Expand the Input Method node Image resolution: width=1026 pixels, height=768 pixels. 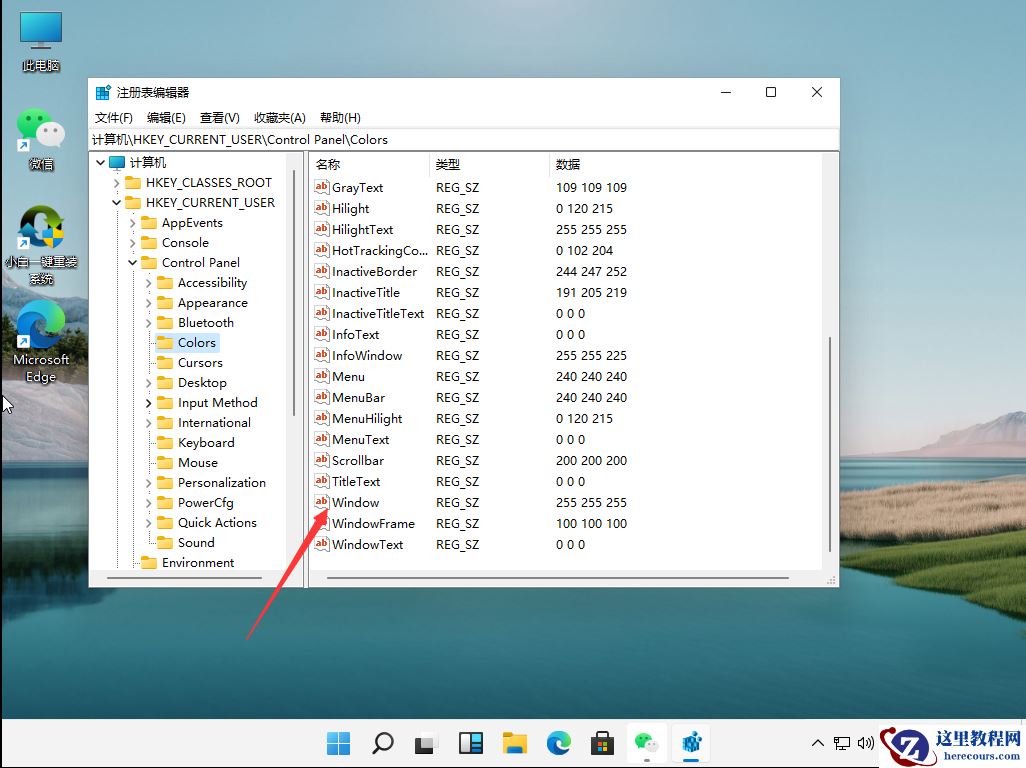tap(148, 402)
